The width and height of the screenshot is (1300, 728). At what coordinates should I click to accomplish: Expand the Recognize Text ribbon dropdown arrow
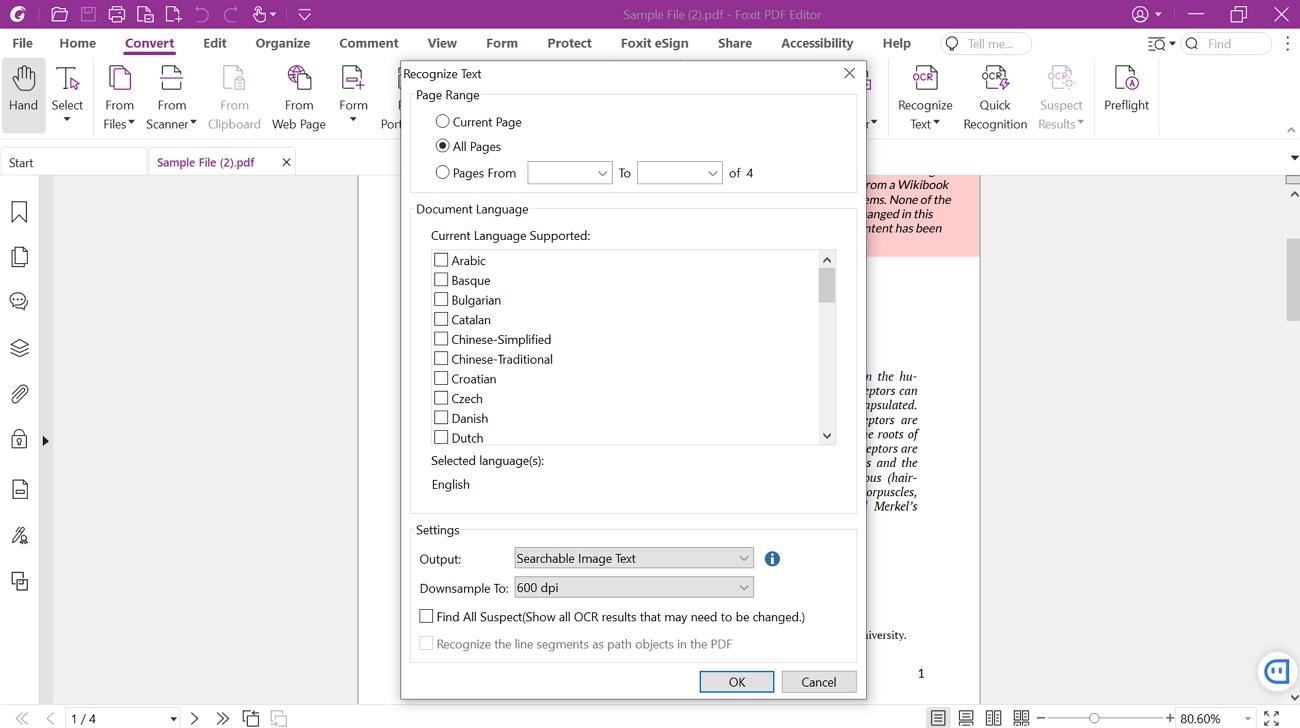coord(937,123)
